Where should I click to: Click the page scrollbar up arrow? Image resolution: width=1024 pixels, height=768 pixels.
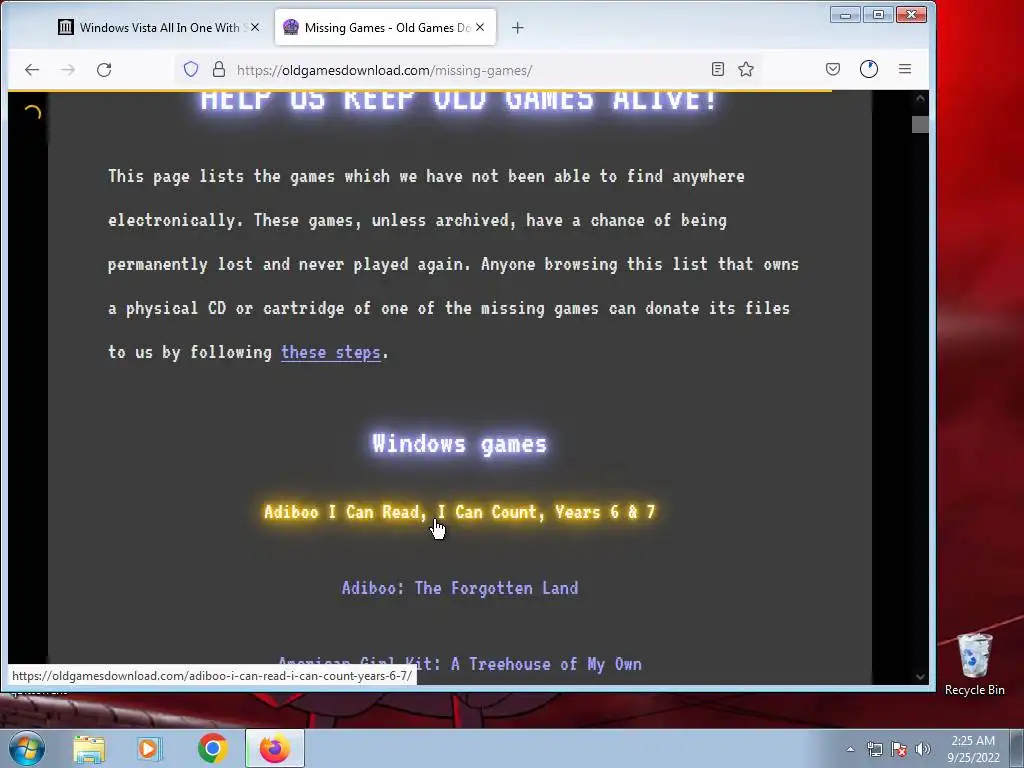[920, 99]
